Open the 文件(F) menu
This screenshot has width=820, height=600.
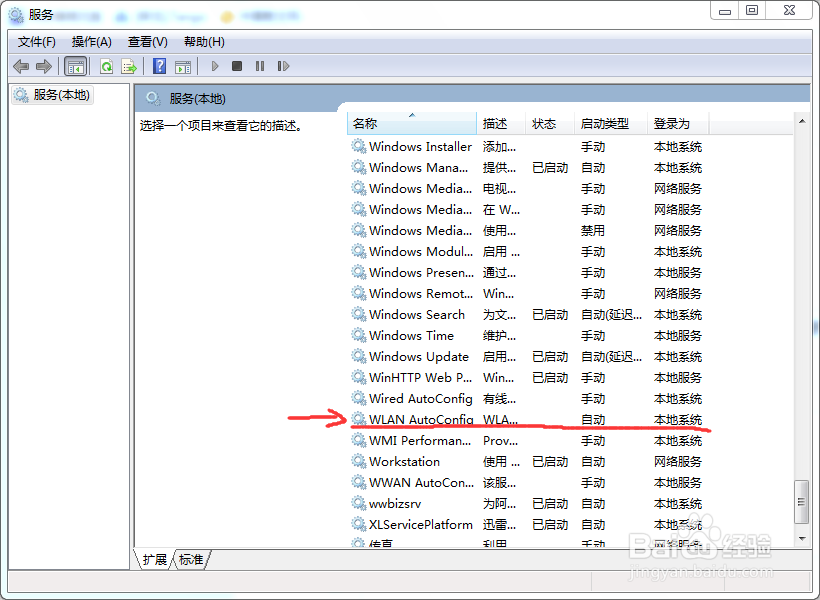pyautogui.click(x=37, y=42)
